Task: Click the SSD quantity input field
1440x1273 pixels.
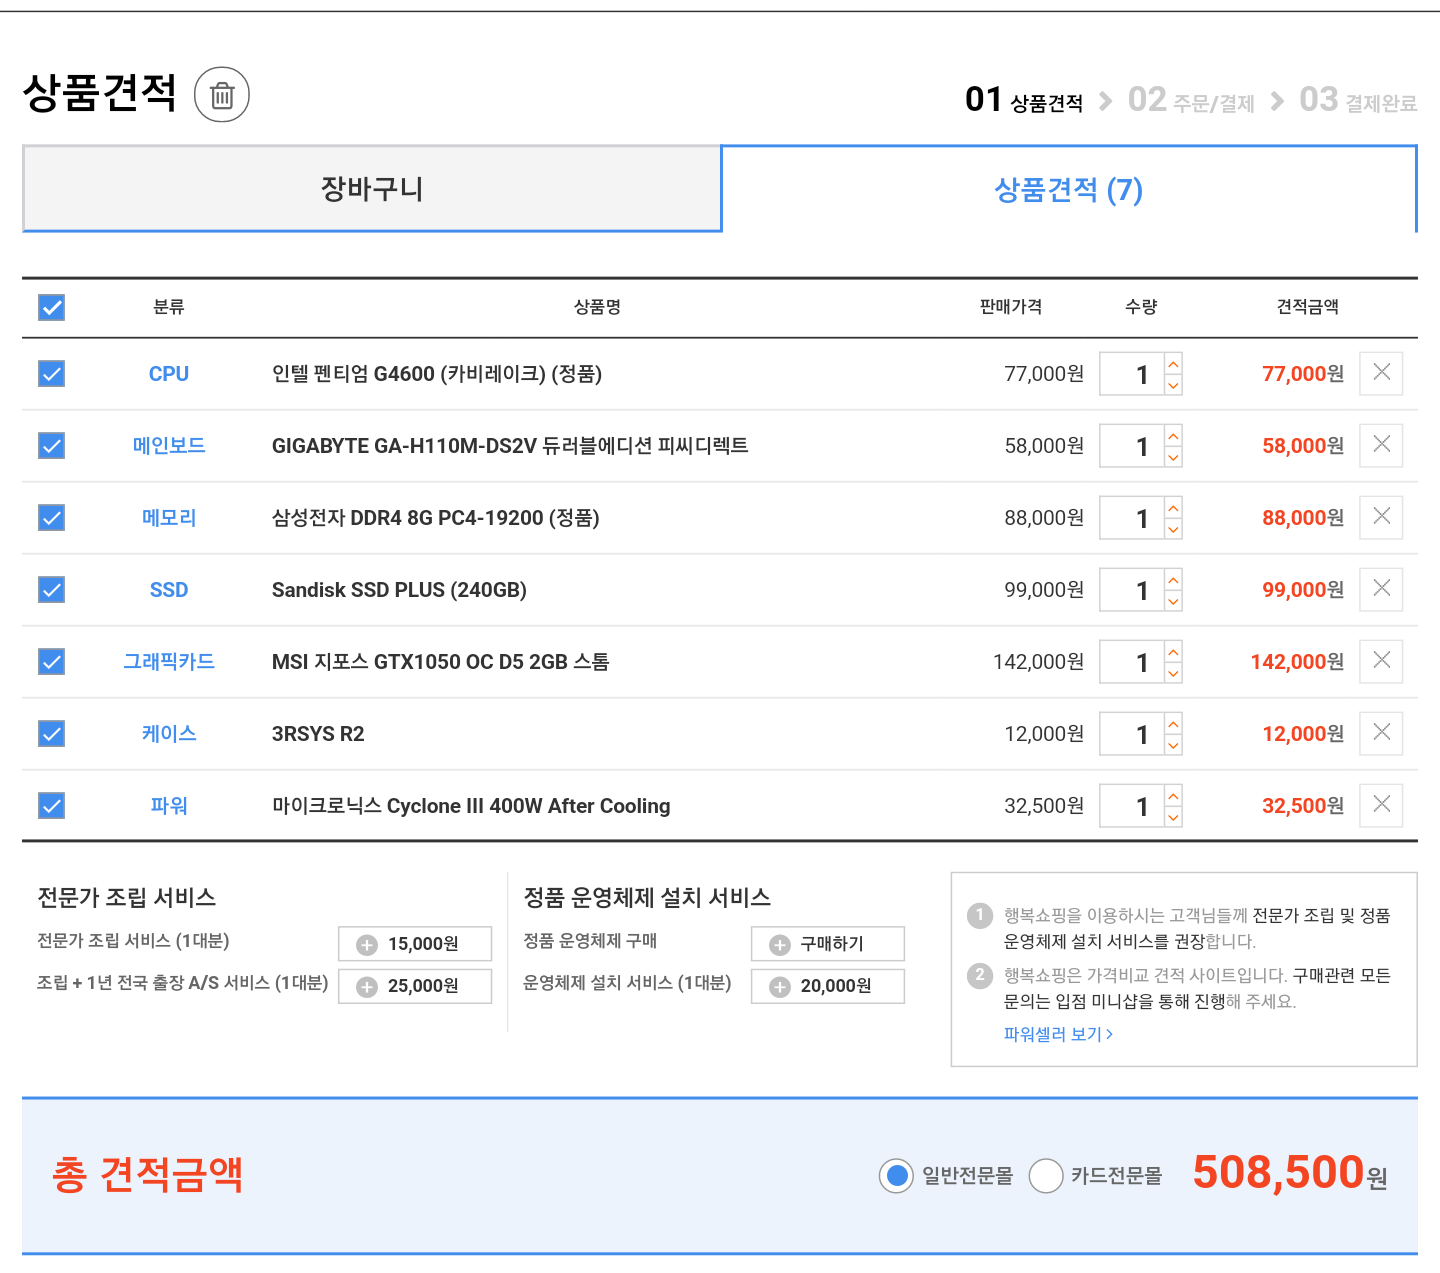Action: point(1132,590)
